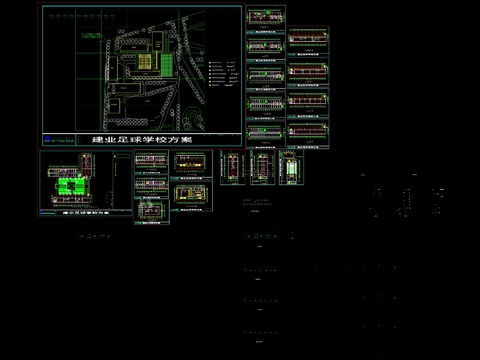Click the 建业足球学校方案 title on the large sheet

142,139
